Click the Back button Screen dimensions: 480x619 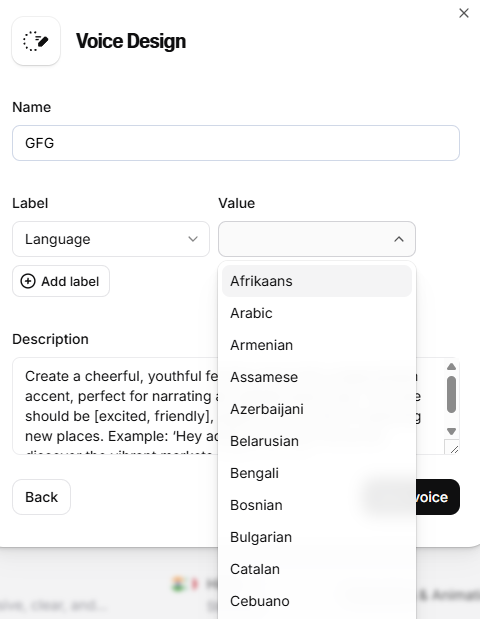click(x=41, y=497)
